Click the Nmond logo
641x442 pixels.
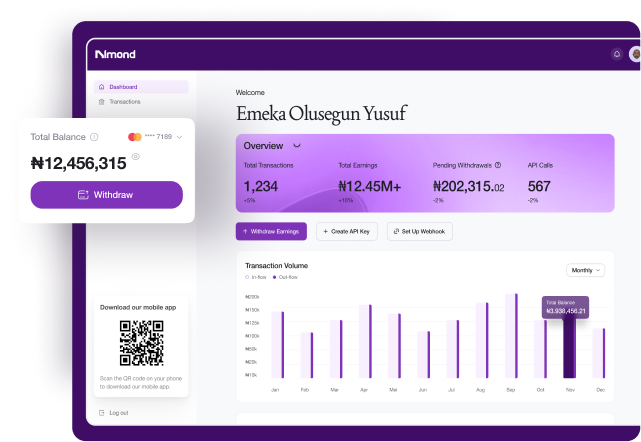(114, 54)
